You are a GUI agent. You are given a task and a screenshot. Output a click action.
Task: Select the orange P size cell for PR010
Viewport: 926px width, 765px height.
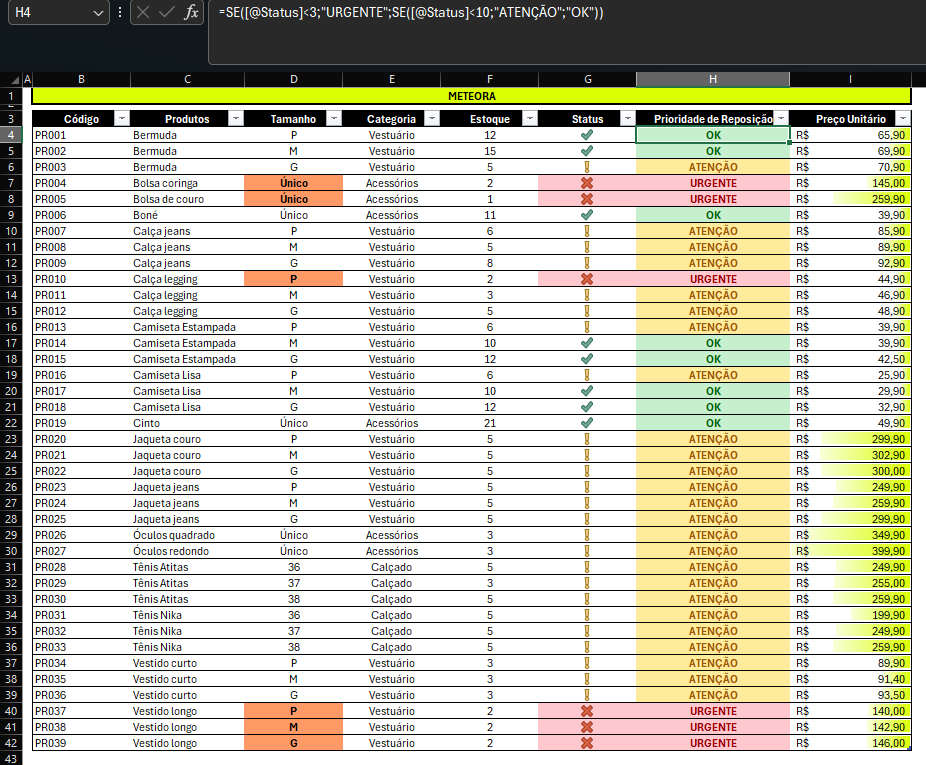pyautogui.click(x=294, y=279)
